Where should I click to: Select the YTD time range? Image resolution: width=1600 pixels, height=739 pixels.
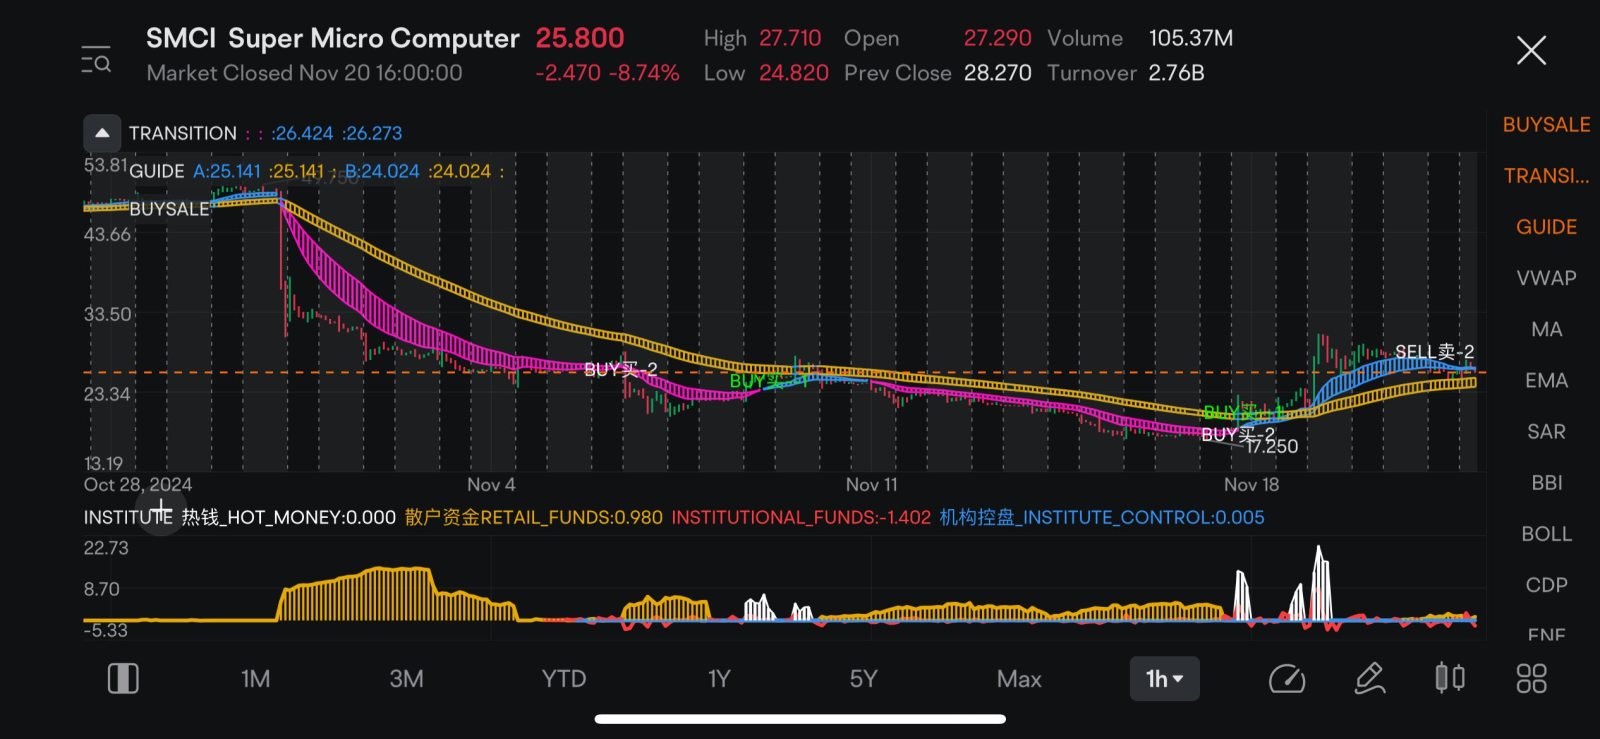point(563,679)
